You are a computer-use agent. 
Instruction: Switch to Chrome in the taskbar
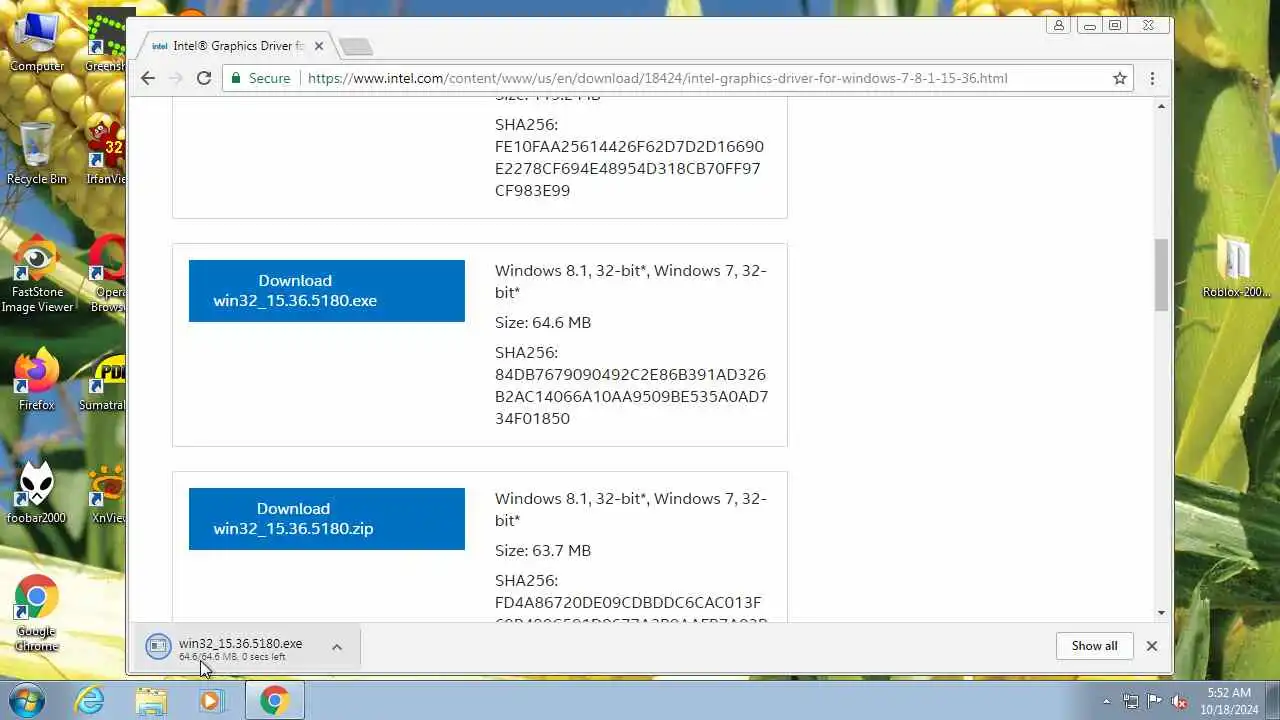pyautogui.click(x=275, y=700)
